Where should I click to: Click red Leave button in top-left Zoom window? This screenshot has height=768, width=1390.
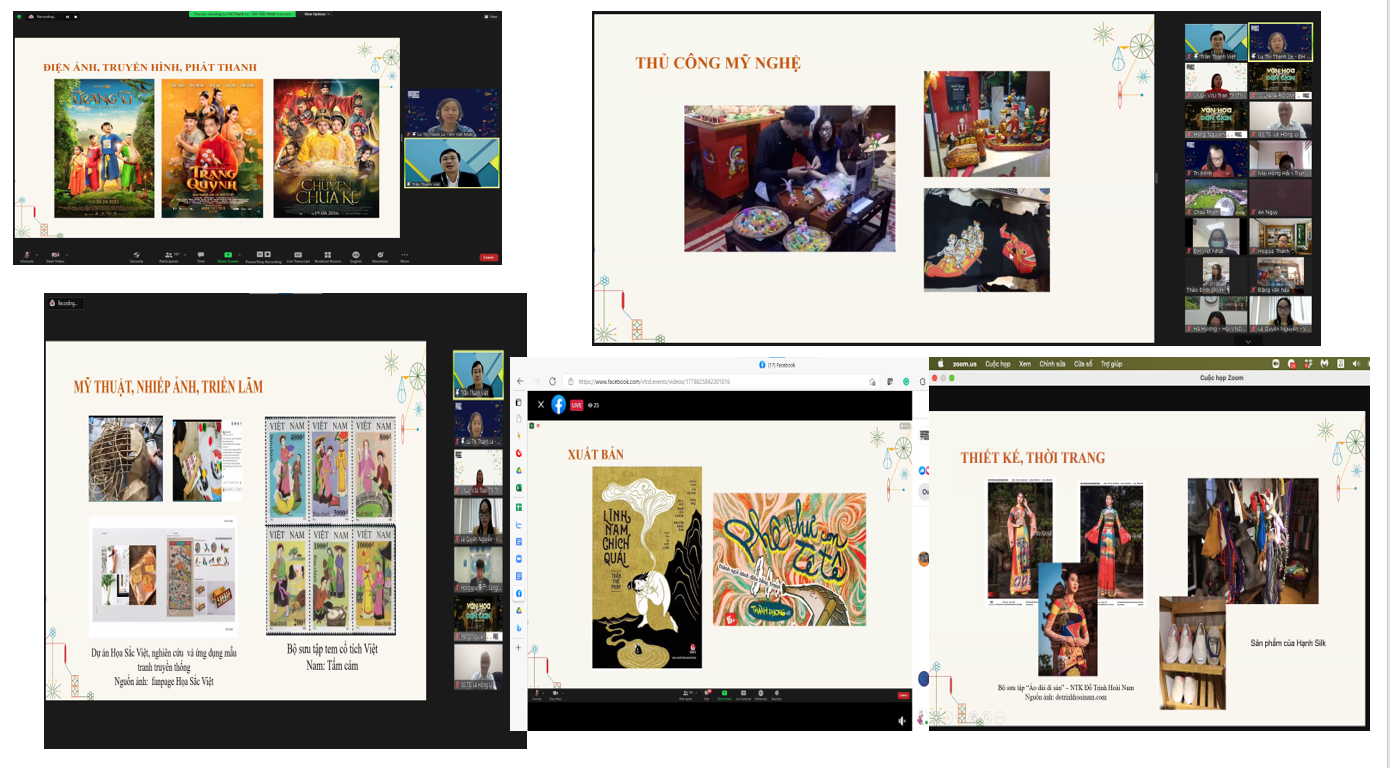tap(488, 257)
